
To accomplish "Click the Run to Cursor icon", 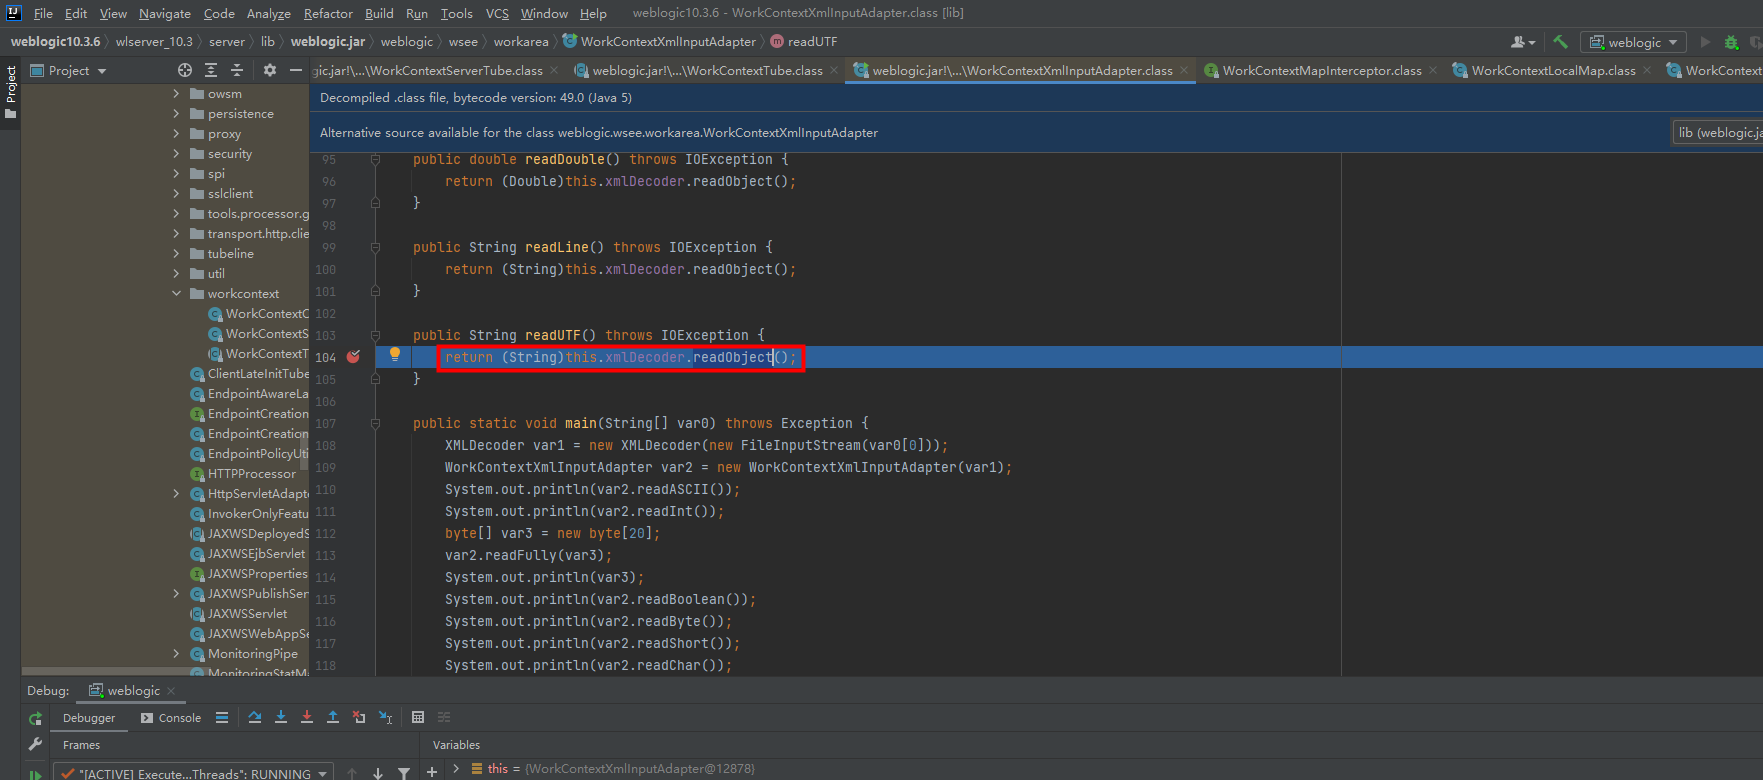I will 385,717.
